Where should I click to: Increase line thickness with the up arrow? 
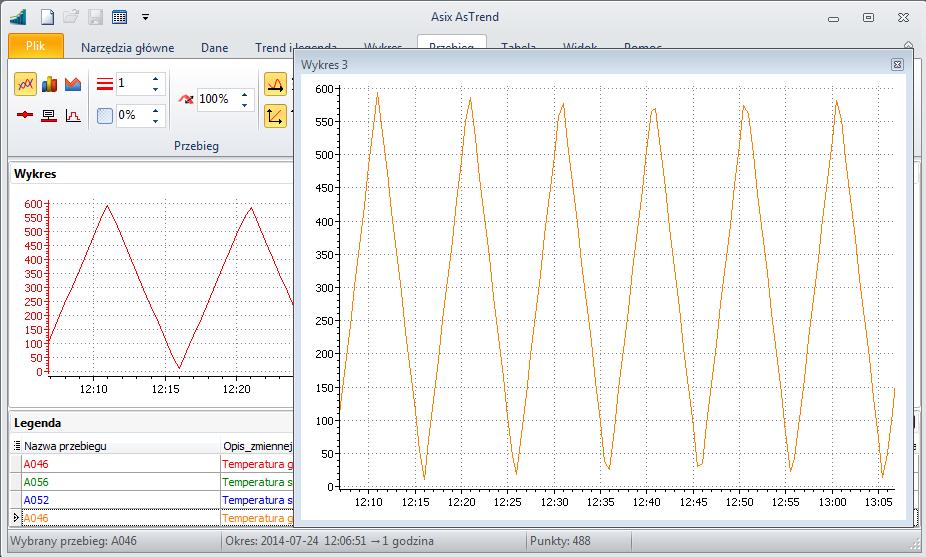pos(155,79)
